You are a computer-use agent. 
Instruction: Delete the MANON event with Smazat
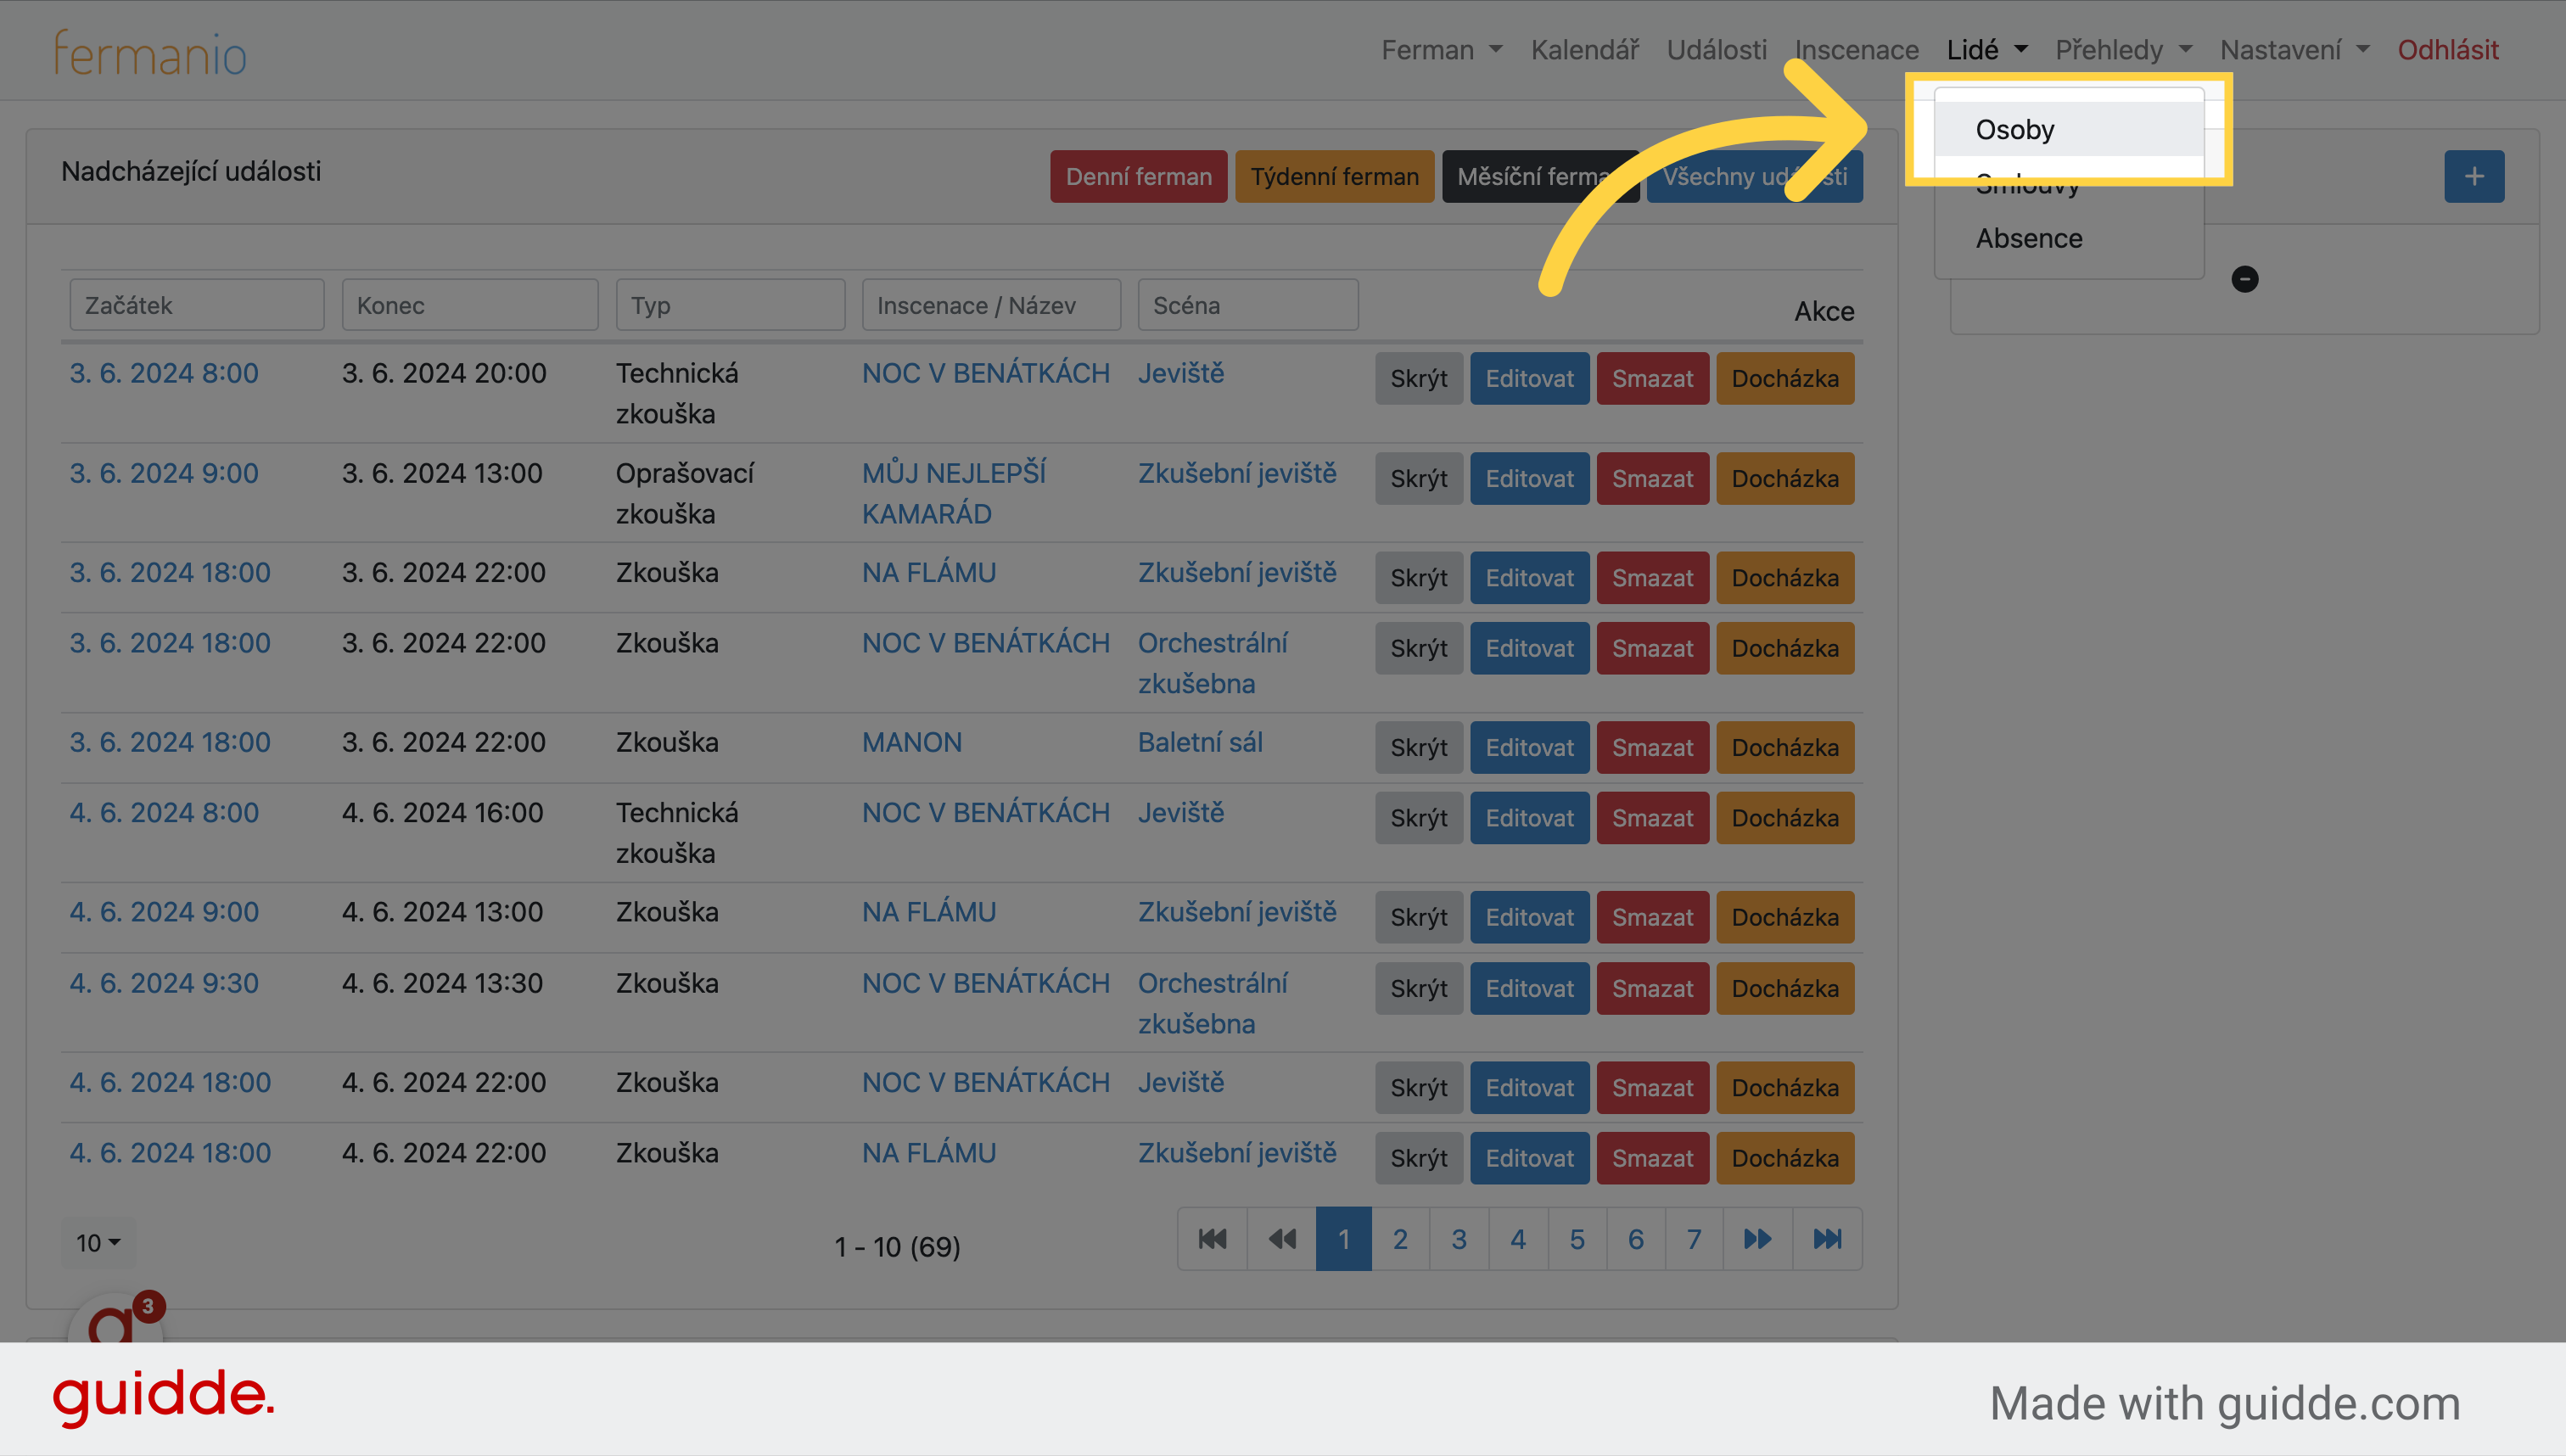pyautogui.click(x=1652, y=747)
